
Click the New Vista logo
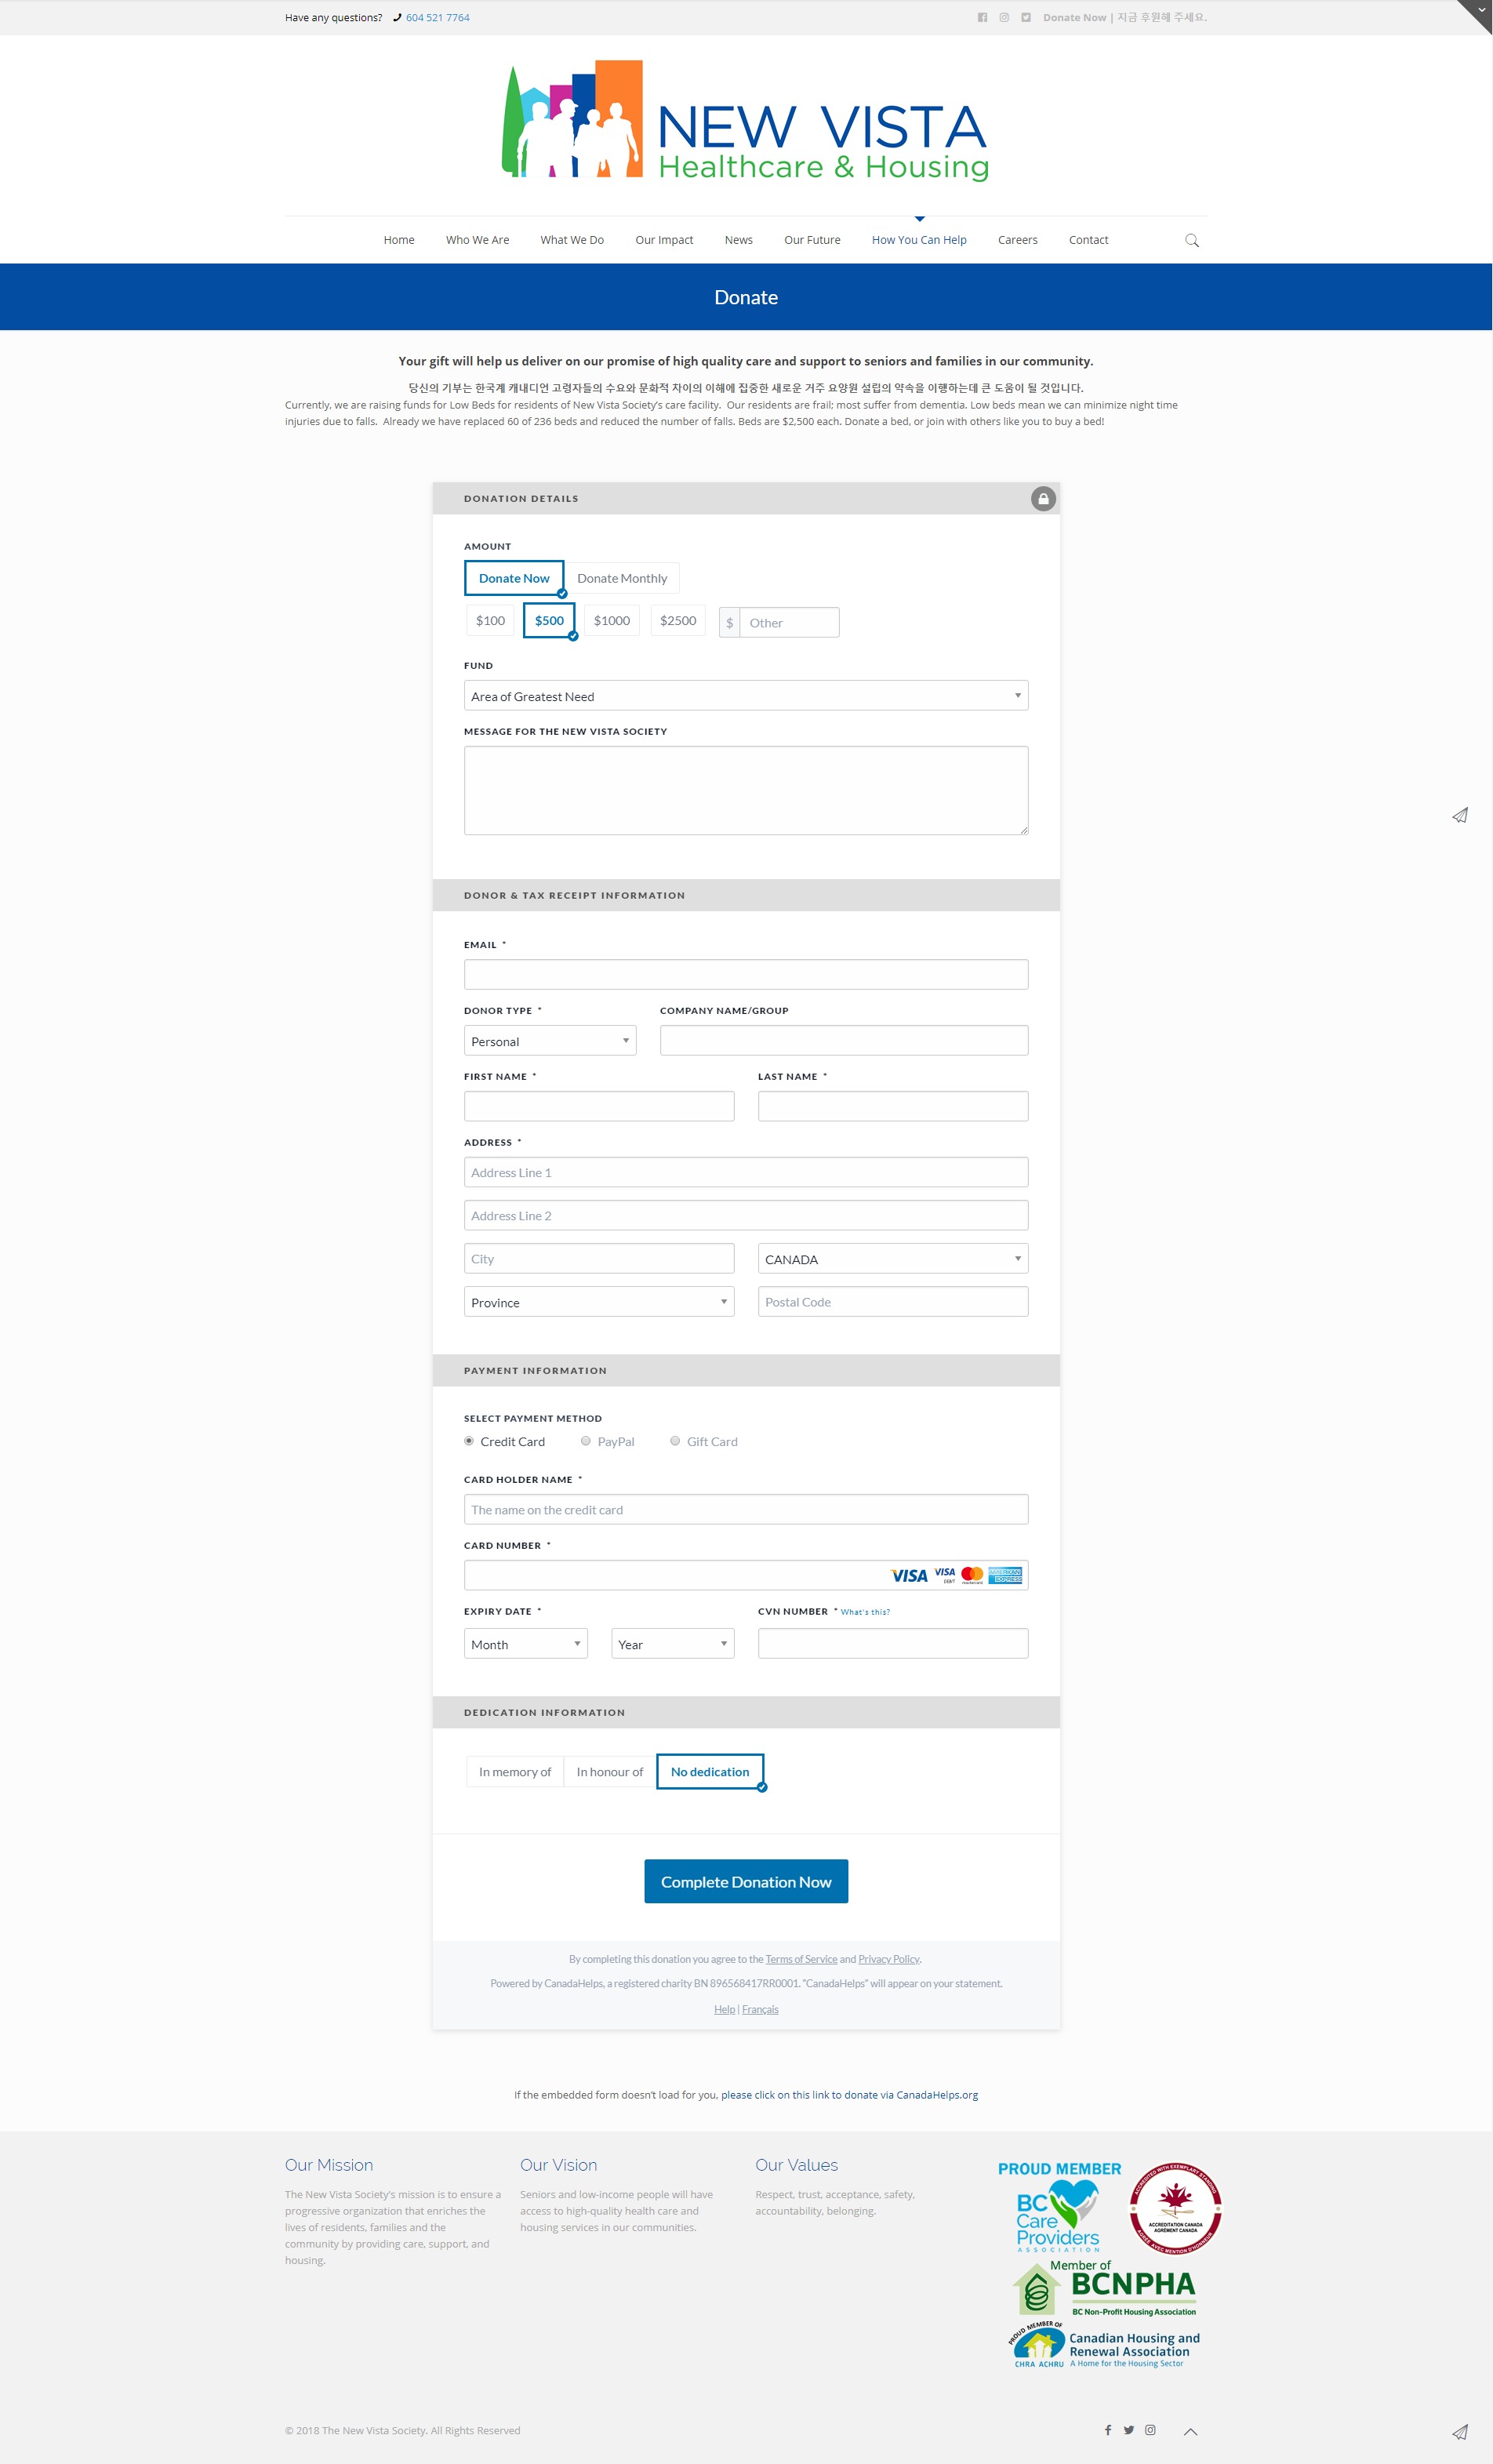pos(745,122)
